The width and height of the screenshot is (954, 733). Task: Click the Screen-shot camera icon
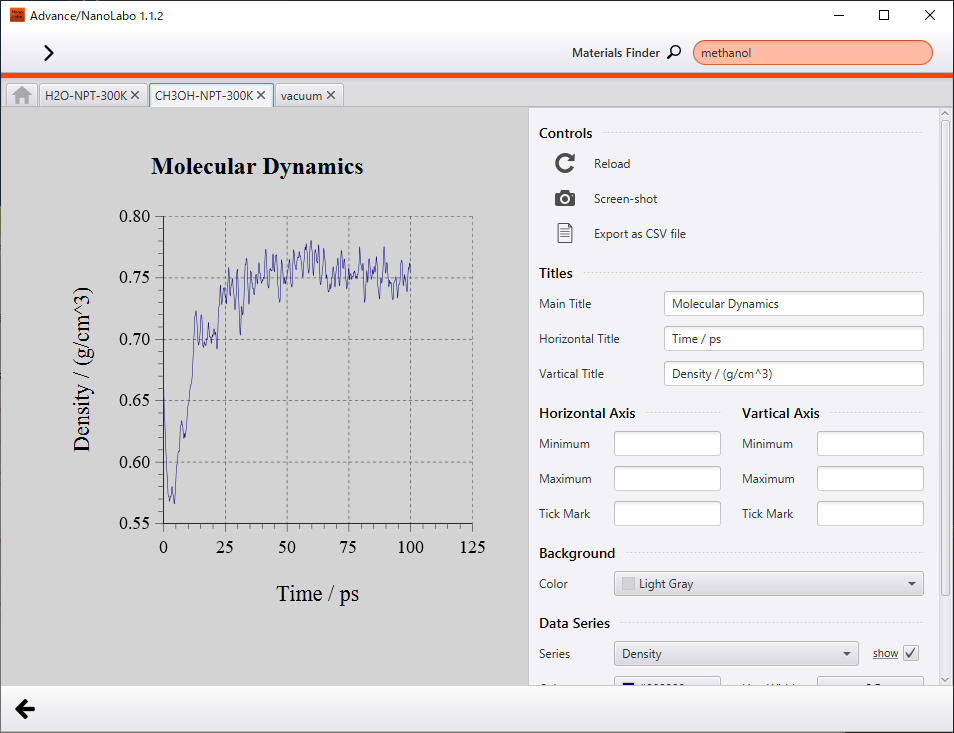pyautogui.click(x=565, y=198)
